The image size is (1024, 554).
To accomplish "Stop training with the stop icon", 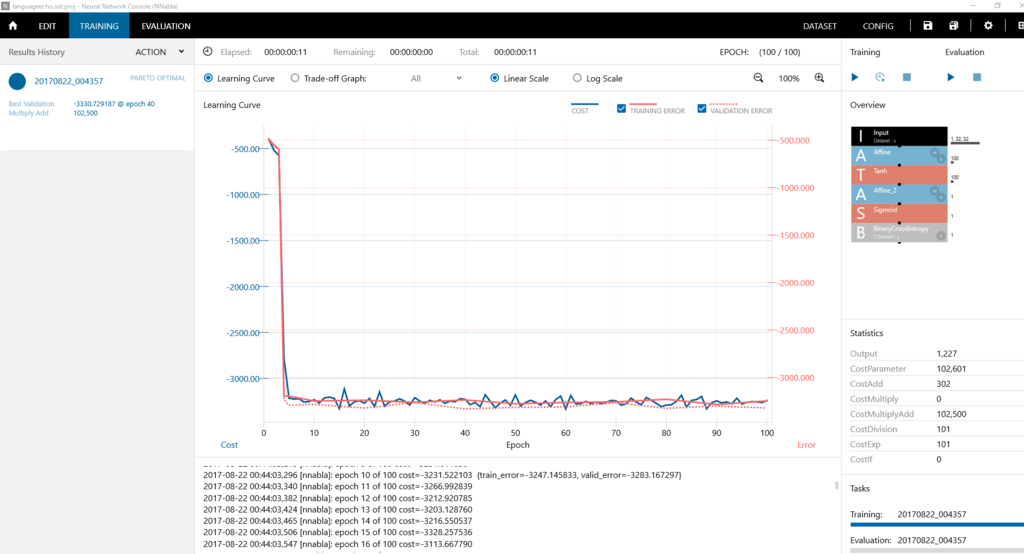I will [x=906, y=77].
